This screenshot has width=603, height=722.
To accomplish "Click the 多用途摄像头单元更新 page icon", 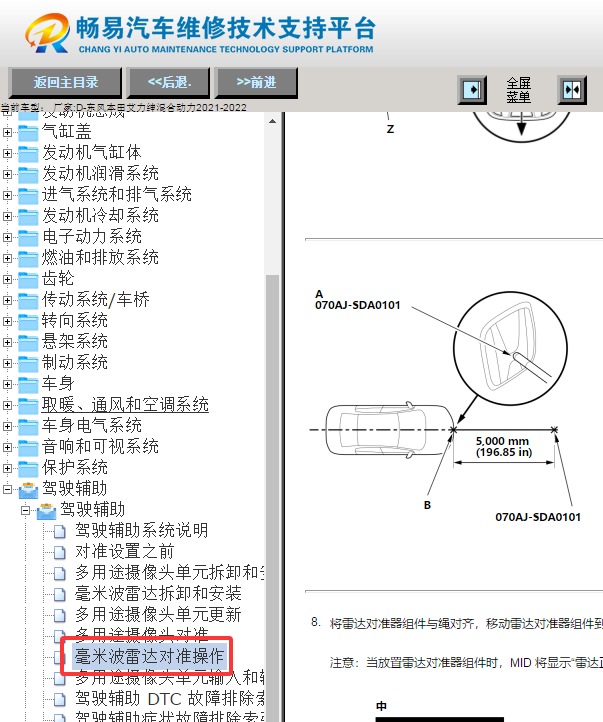I will click(x=60, y=615).
